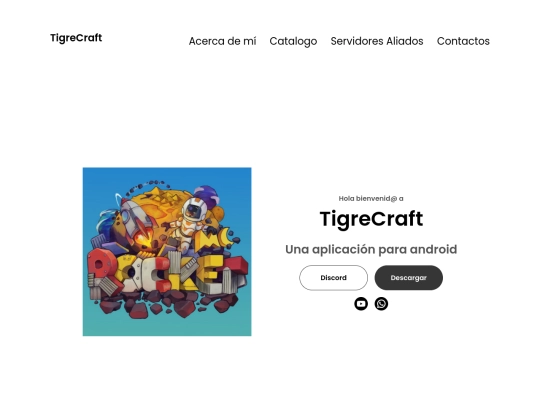Click the Rocket MC artwork image
Viewport: 540px width, 405px height.
tap(167, 252)
